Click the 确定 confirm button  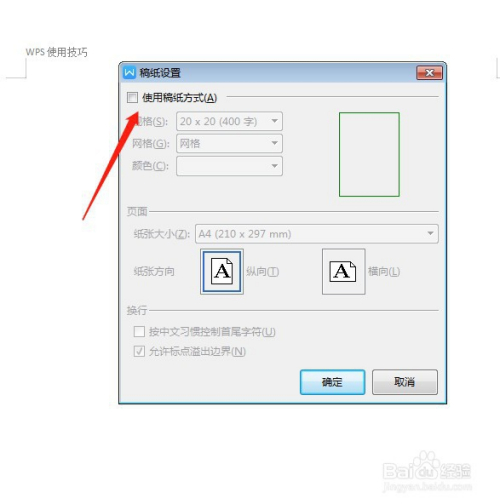pos(332,382)
